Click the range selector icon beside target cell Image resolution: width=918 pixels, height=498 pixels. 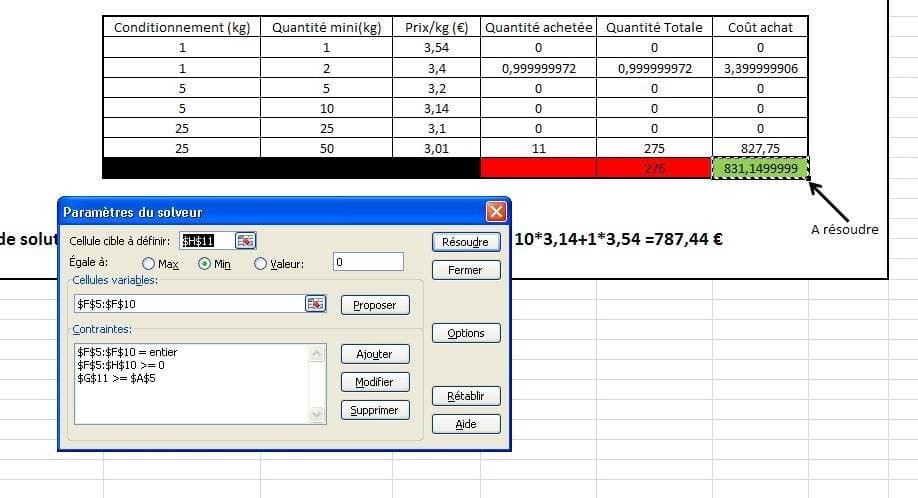[x=245, y=240]
